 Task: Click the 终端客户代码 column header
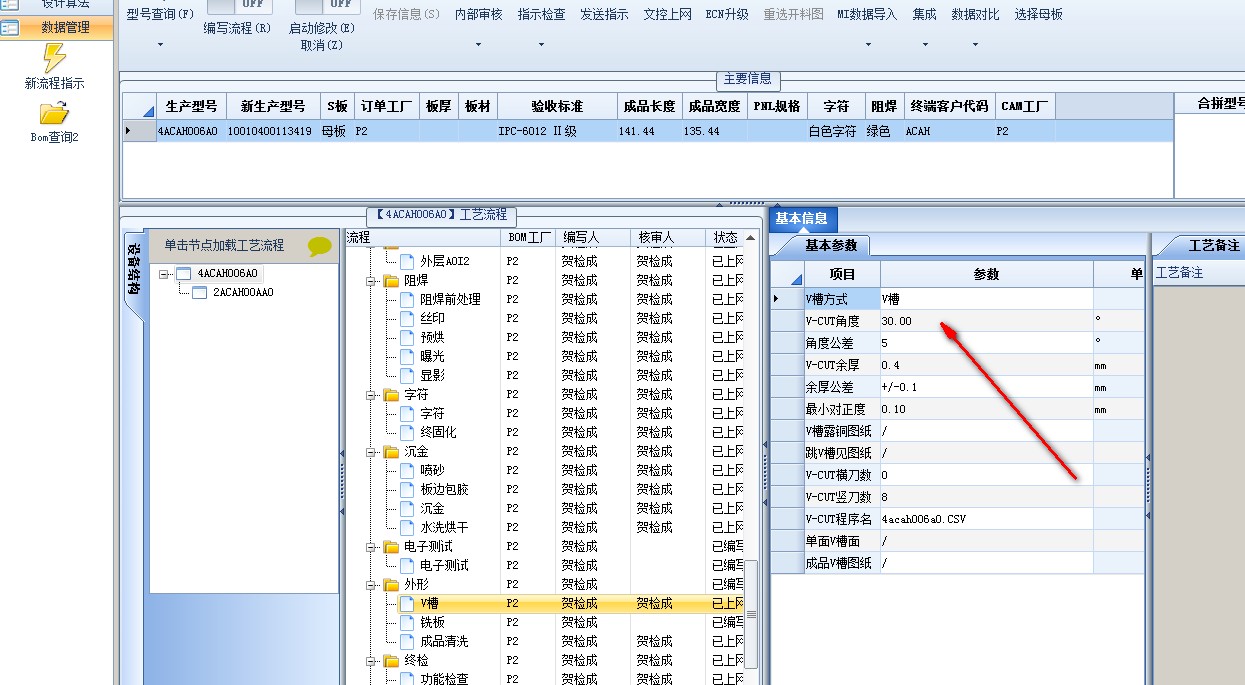click(x=949, y=106)
